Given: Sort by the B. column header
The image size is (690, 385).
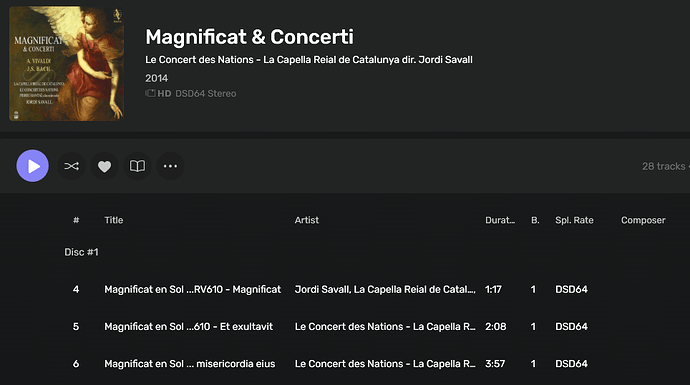Looking at the screenshot, I should 535,220.
